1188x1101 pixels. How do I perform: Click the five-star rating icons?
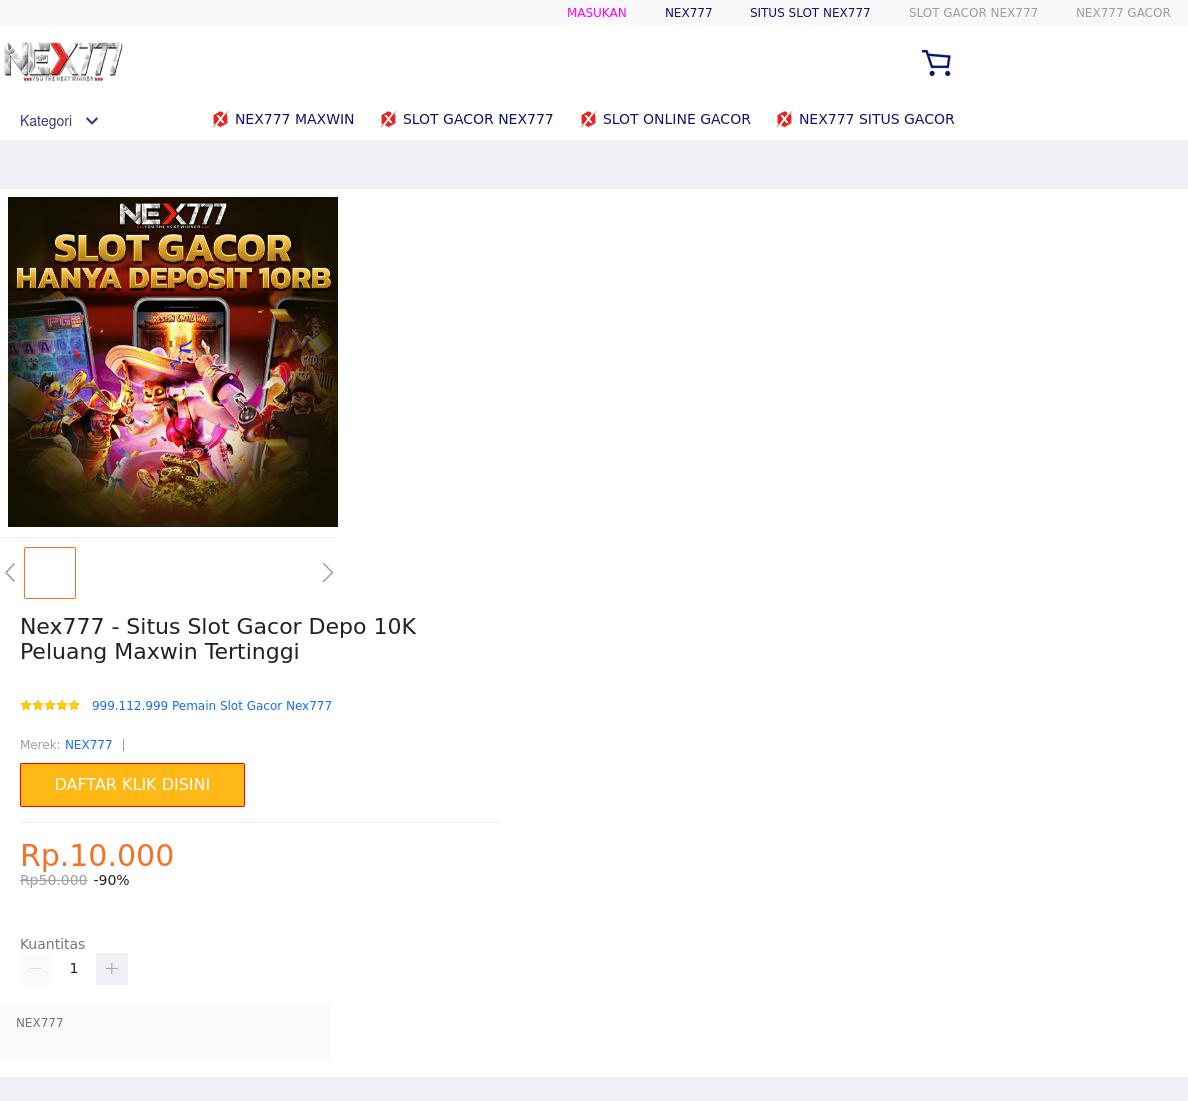[50, 705]
